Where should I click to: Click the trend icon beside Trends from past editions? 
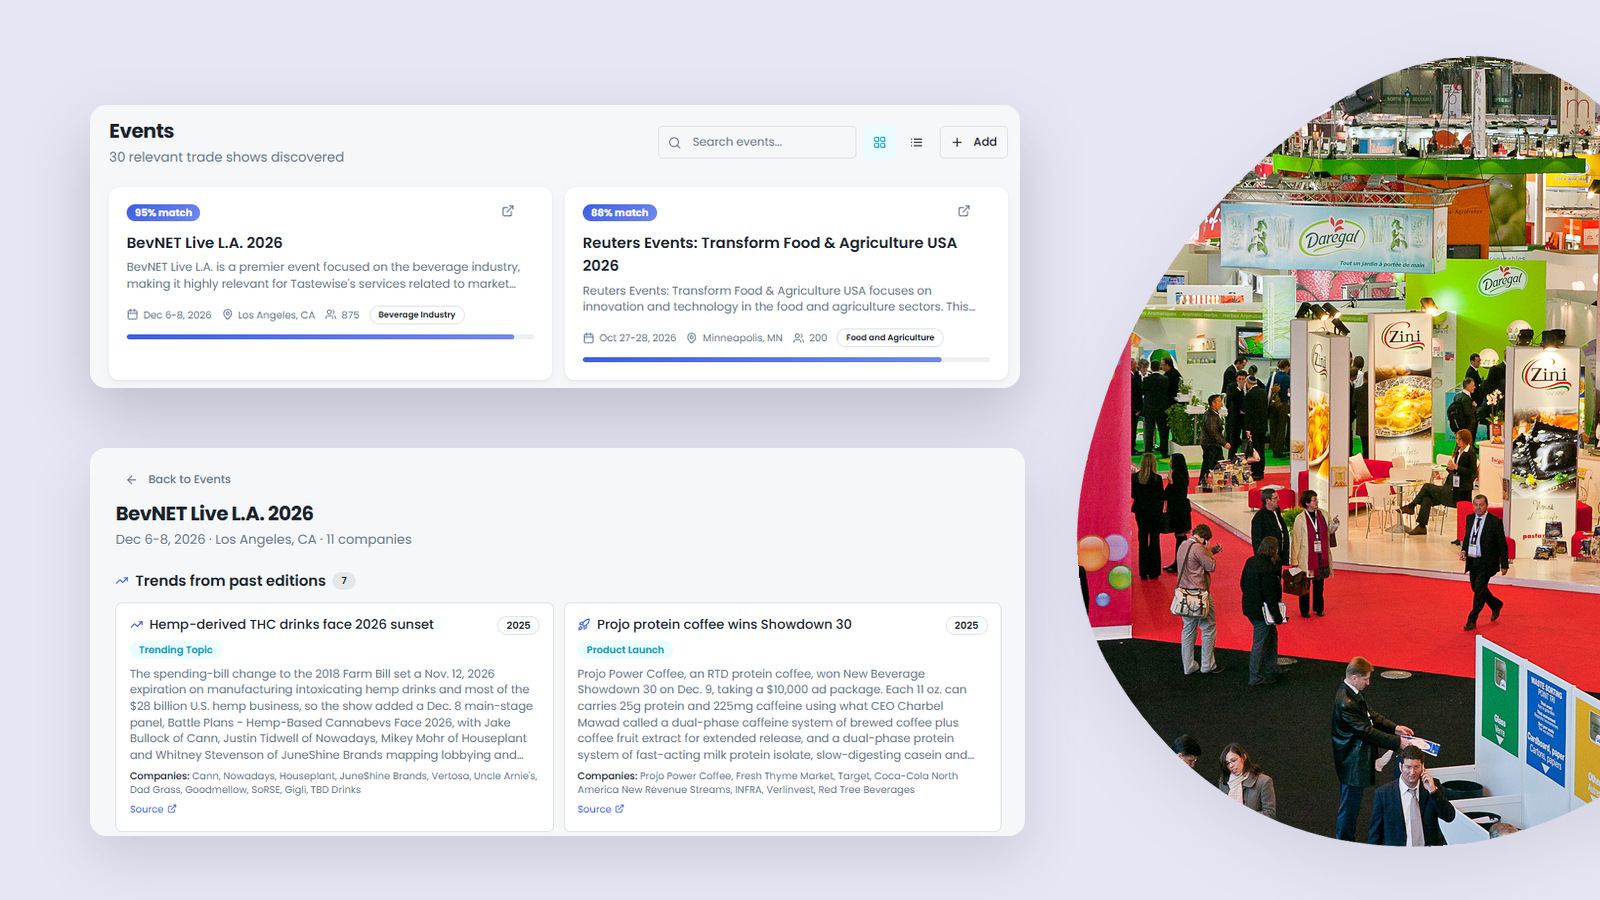pyautogui.click(x=122, y=581)
